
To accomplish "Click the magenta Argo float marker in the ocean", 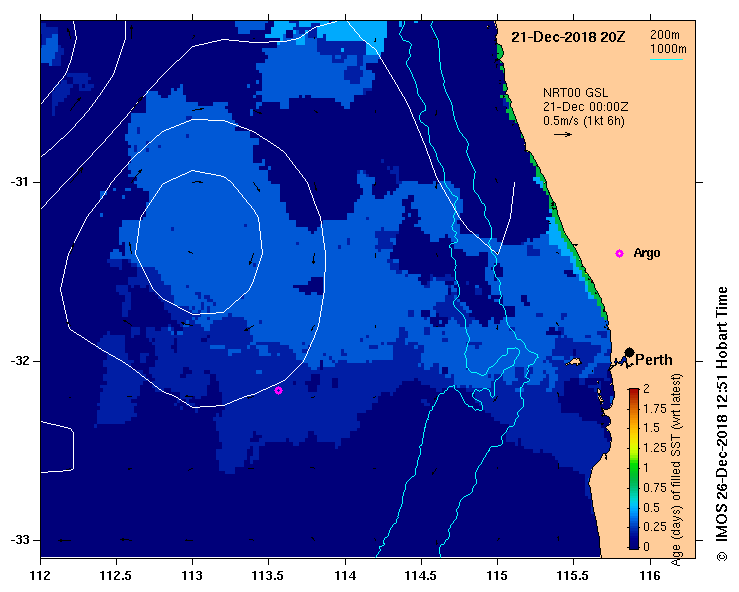I will click(279, 390).
